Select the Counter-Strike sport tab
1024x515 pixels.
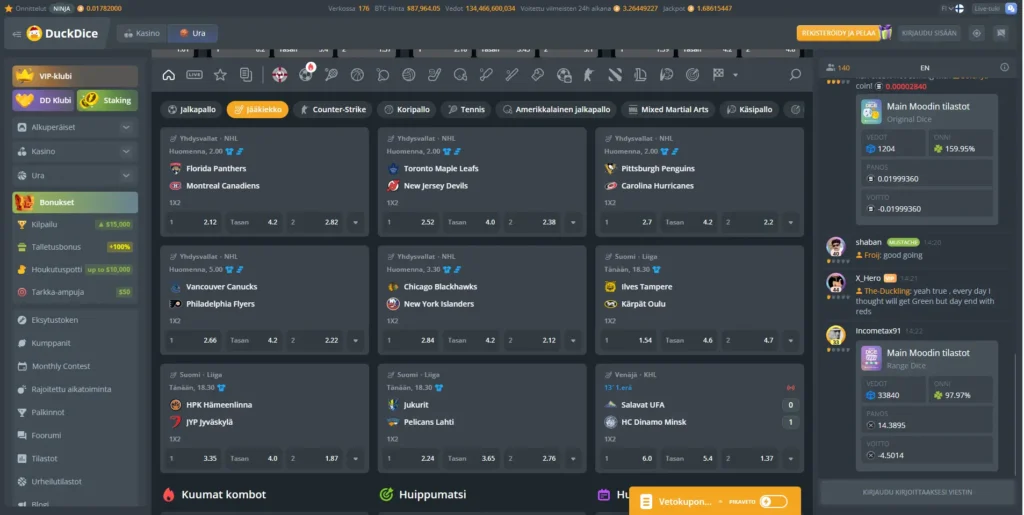(x=331, y=110)
